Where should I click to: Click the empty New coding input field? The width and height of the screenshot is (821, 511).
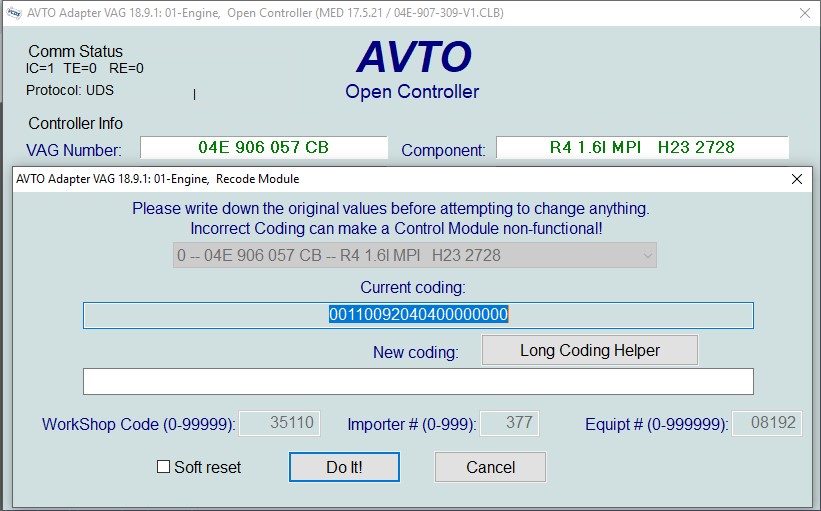point(418,381)
